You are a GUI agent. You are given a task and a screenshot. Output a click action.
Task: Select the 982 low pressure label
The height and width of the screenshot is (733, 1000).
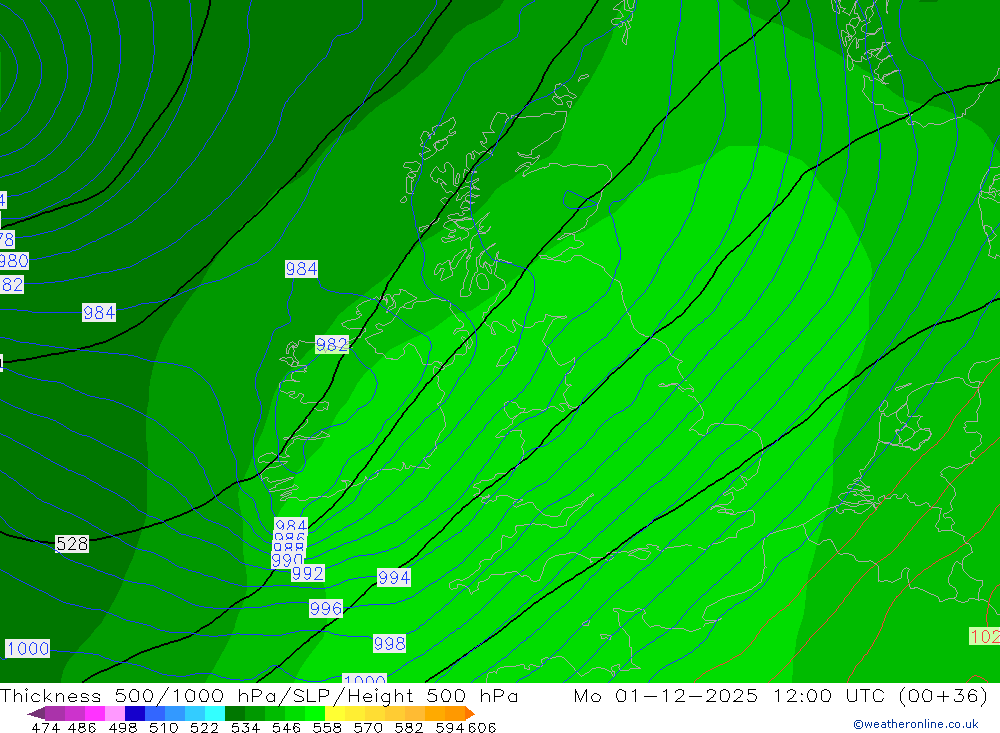click(332, 344)
